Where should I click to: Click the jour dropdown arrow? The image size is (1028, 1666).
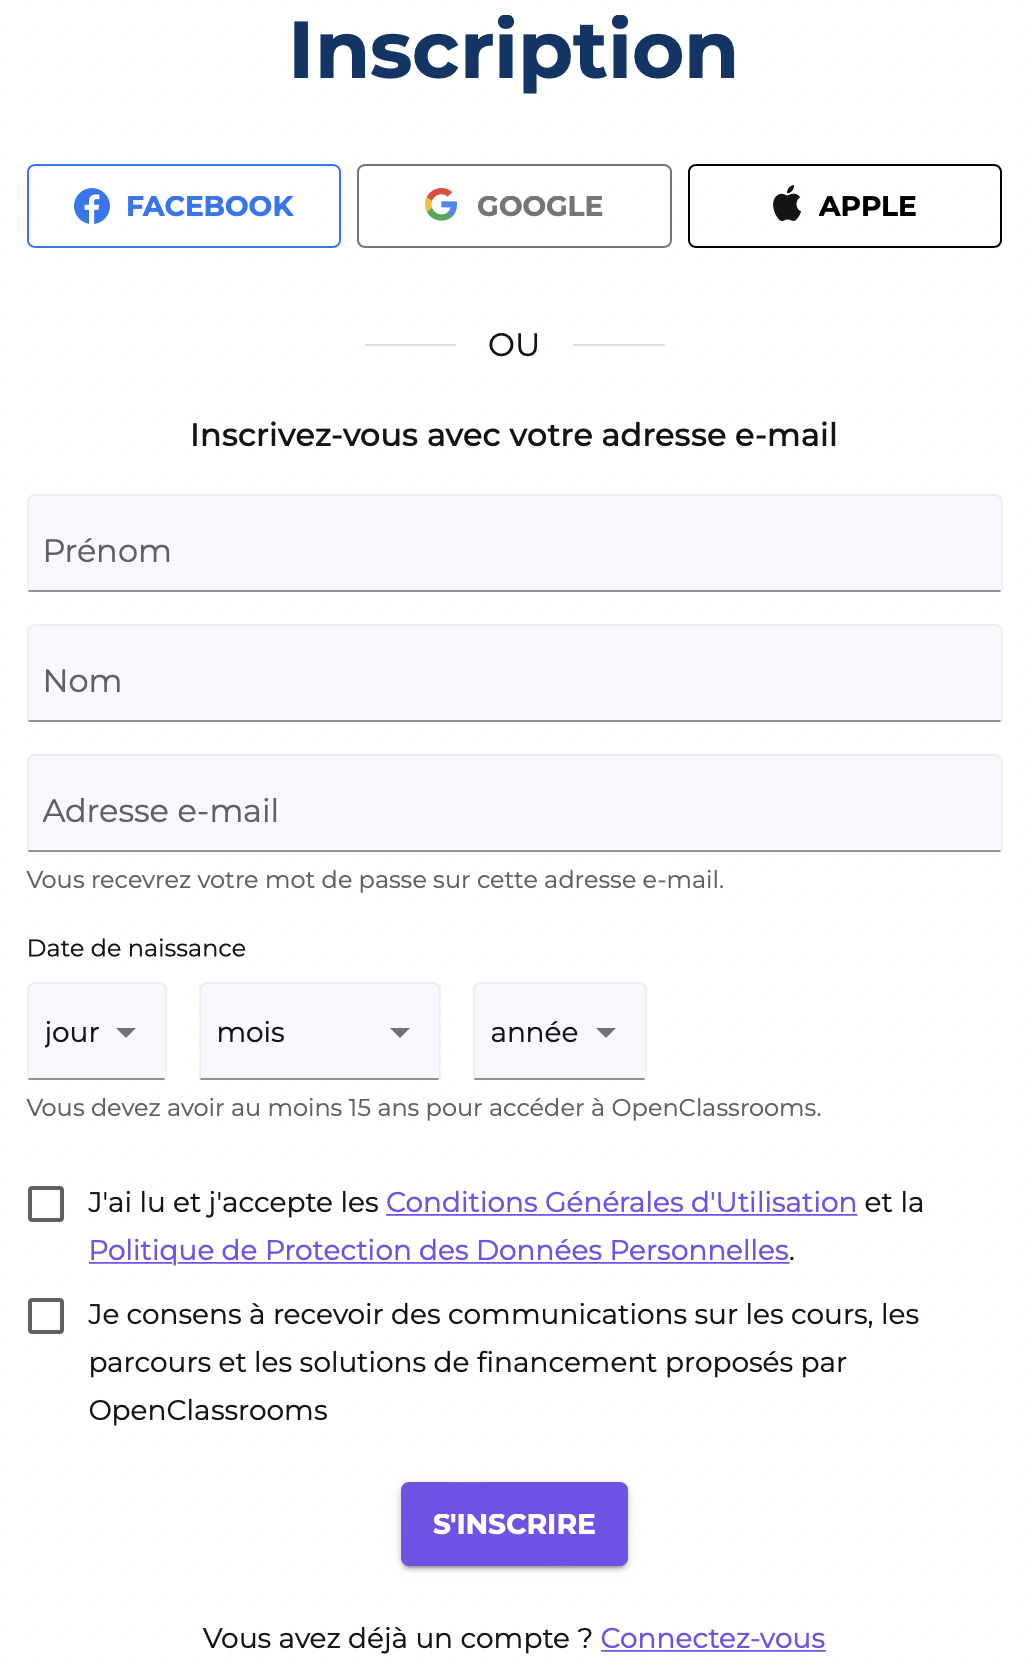(126, 1033)
